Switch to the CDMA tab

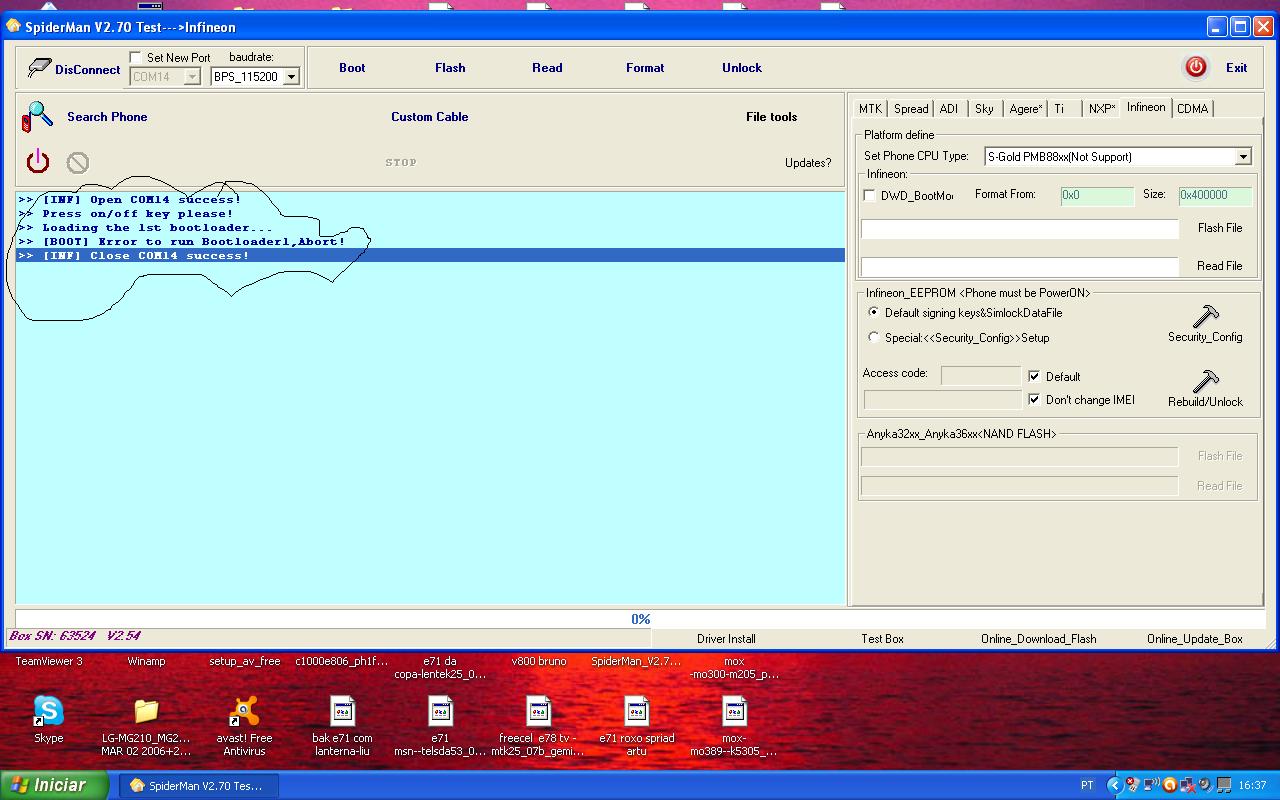click(x=1192, y=109)
